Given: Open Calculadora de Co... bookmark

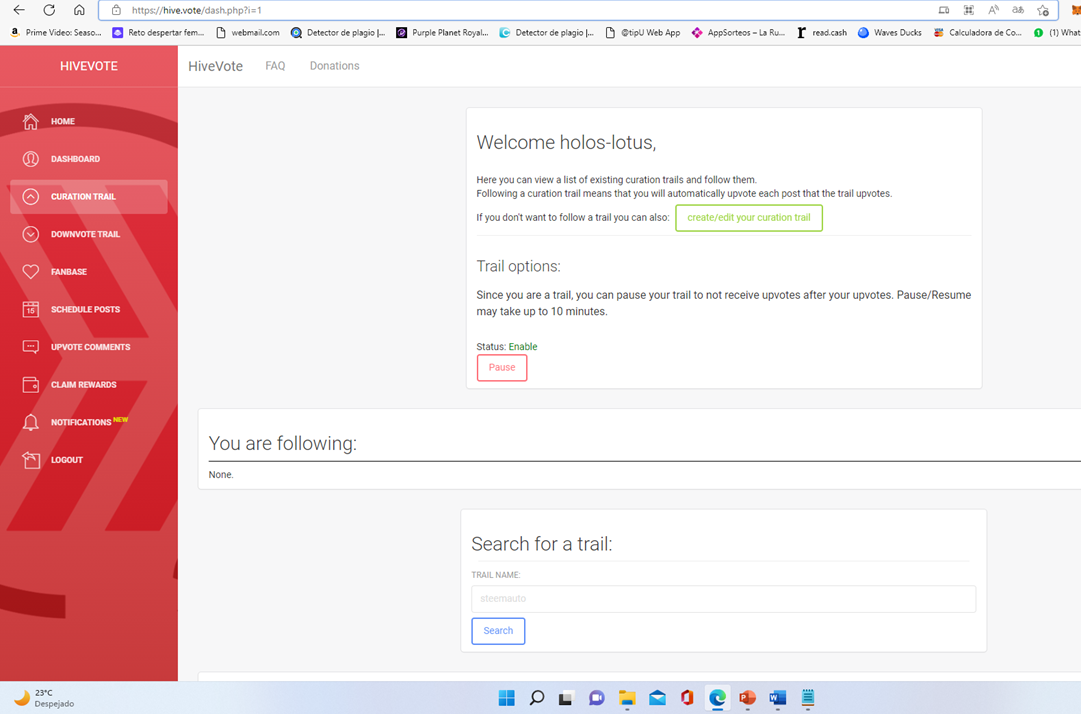Looking at the screenshot, I should [978, 32].
